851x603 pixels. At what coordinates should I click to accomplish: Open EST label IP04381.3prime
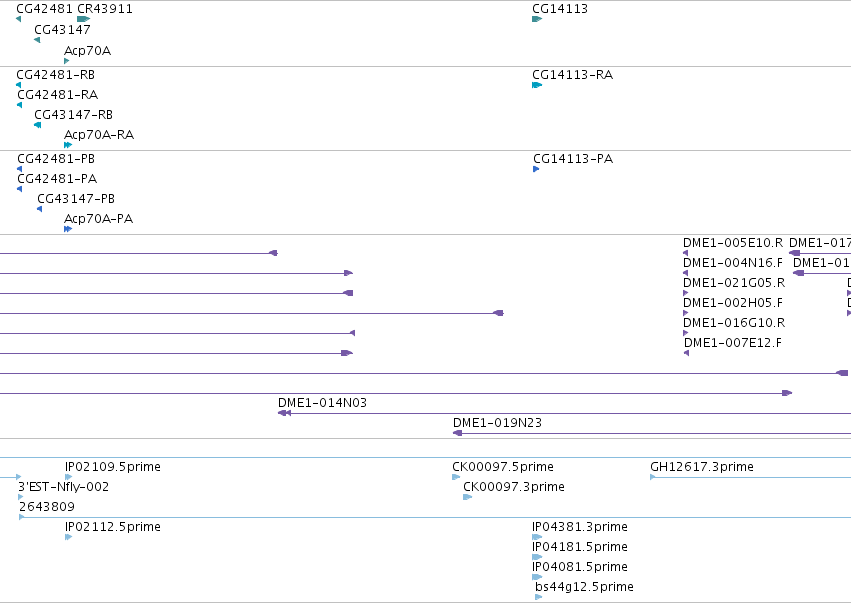580,527
